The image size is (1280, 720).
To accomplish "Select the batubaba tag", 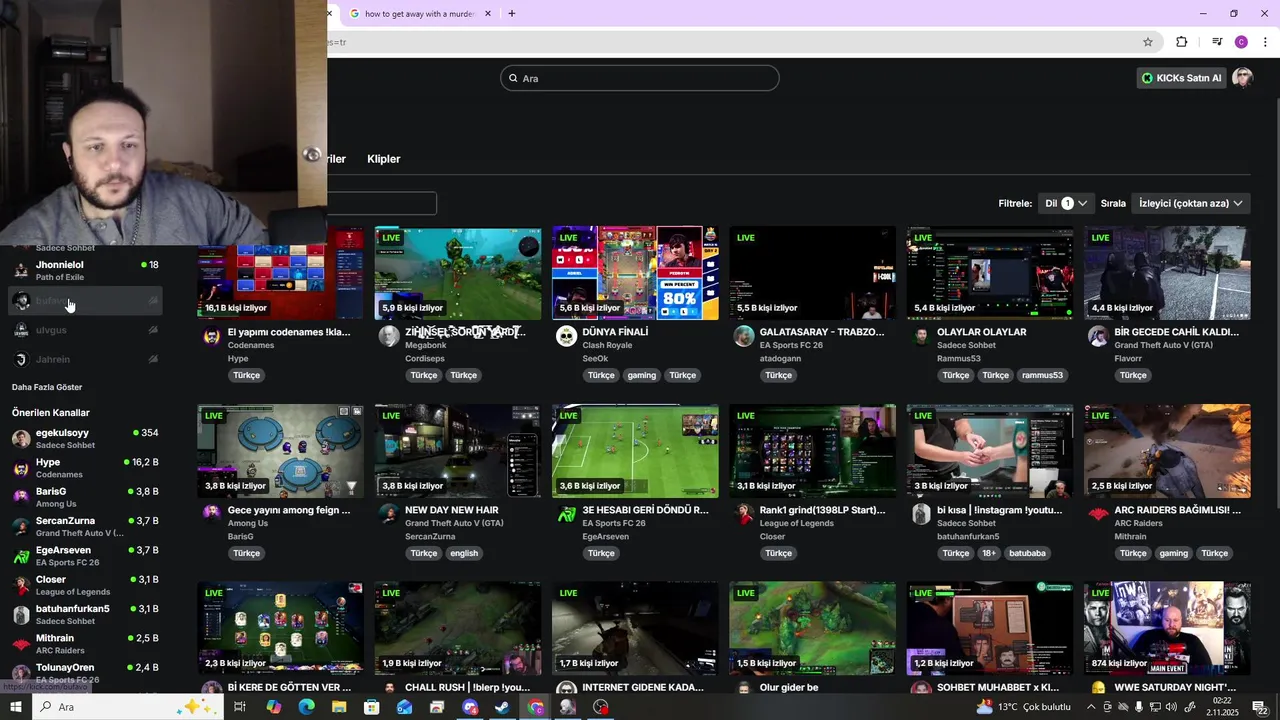I will point(1027,553).
